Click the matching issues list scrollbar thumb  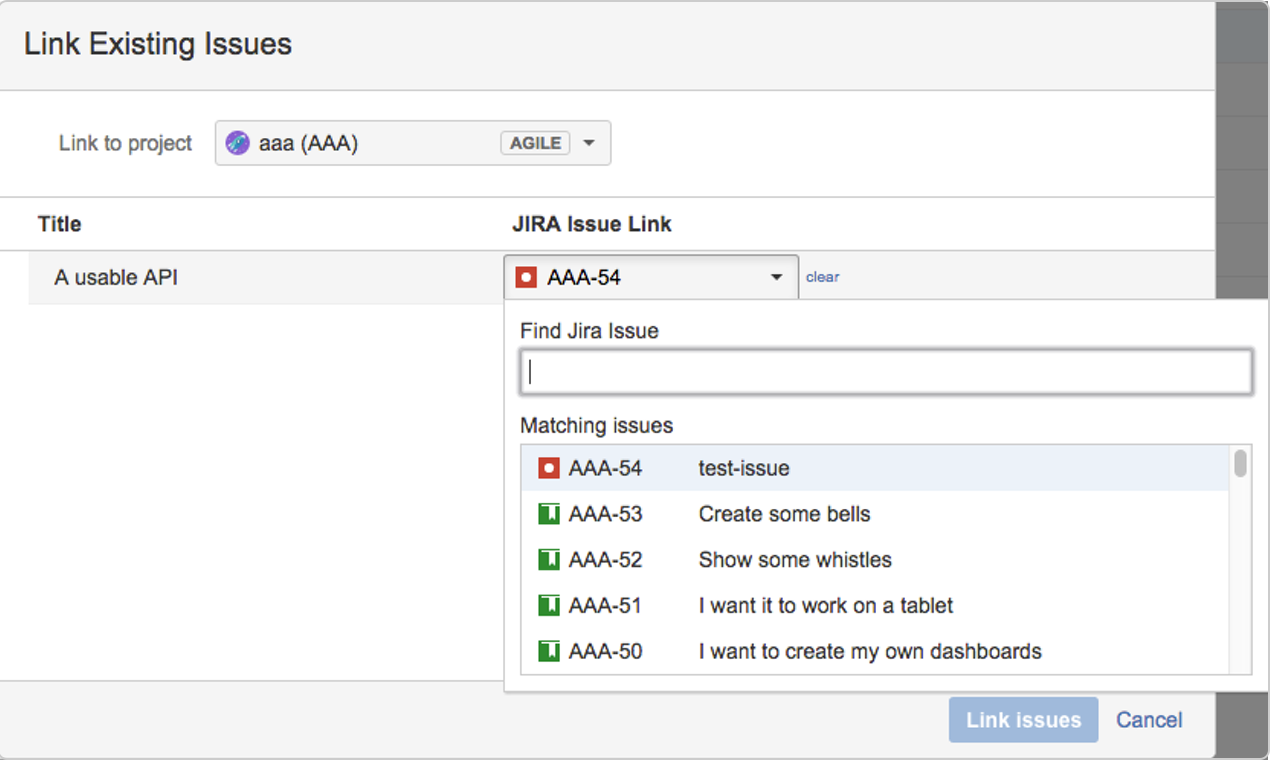pyautogui.click(x=1240, y=463)
